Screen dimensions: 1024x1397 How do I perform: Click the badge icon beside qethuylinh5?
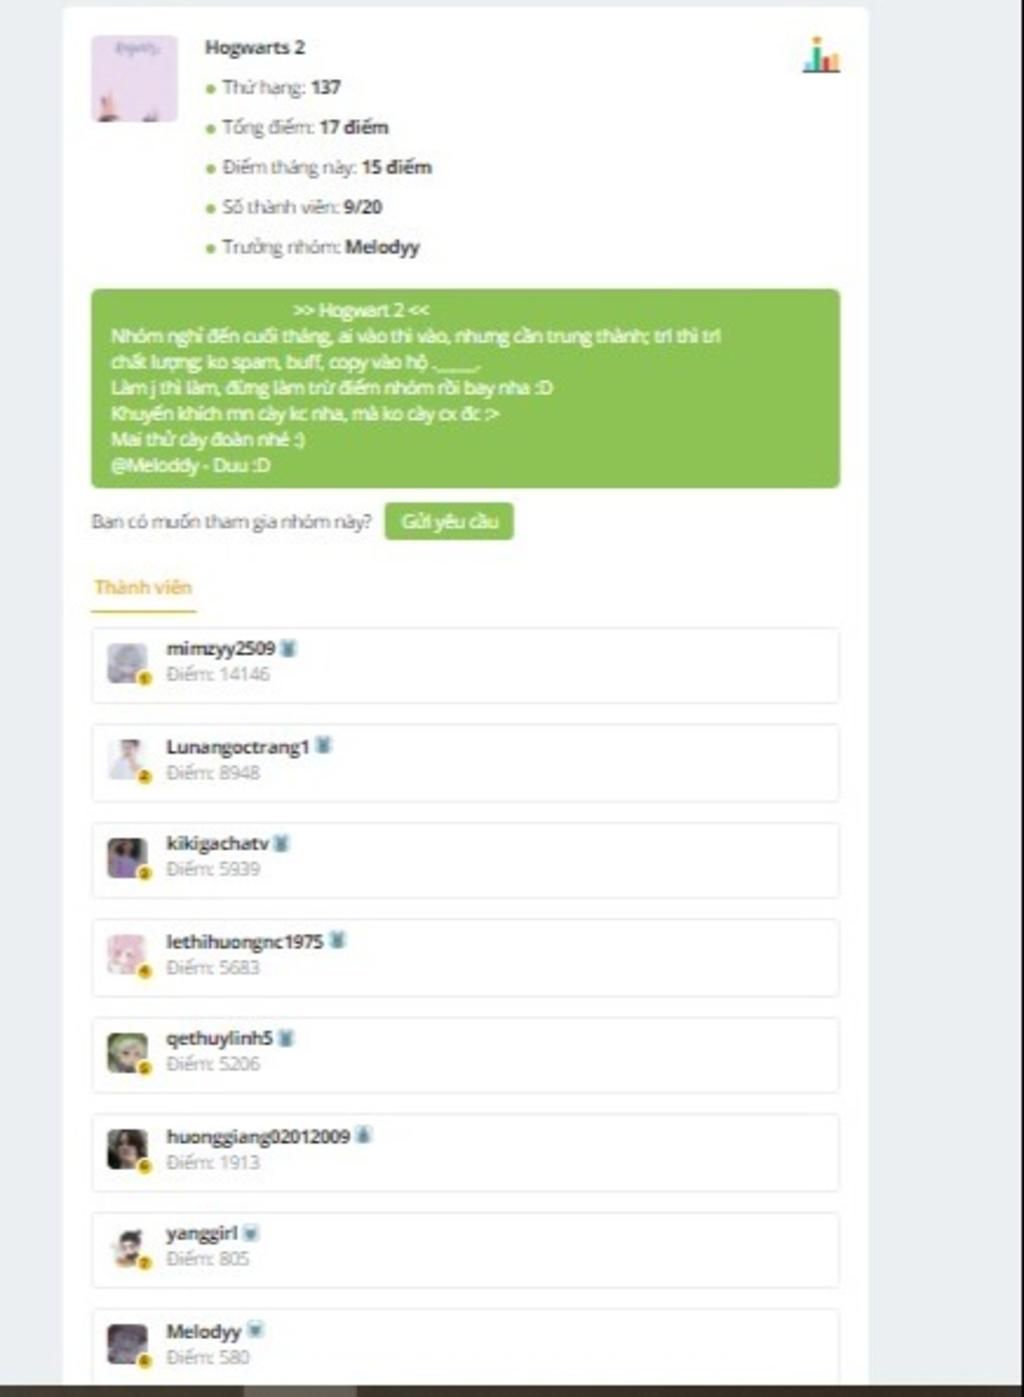coord(285,1038)
